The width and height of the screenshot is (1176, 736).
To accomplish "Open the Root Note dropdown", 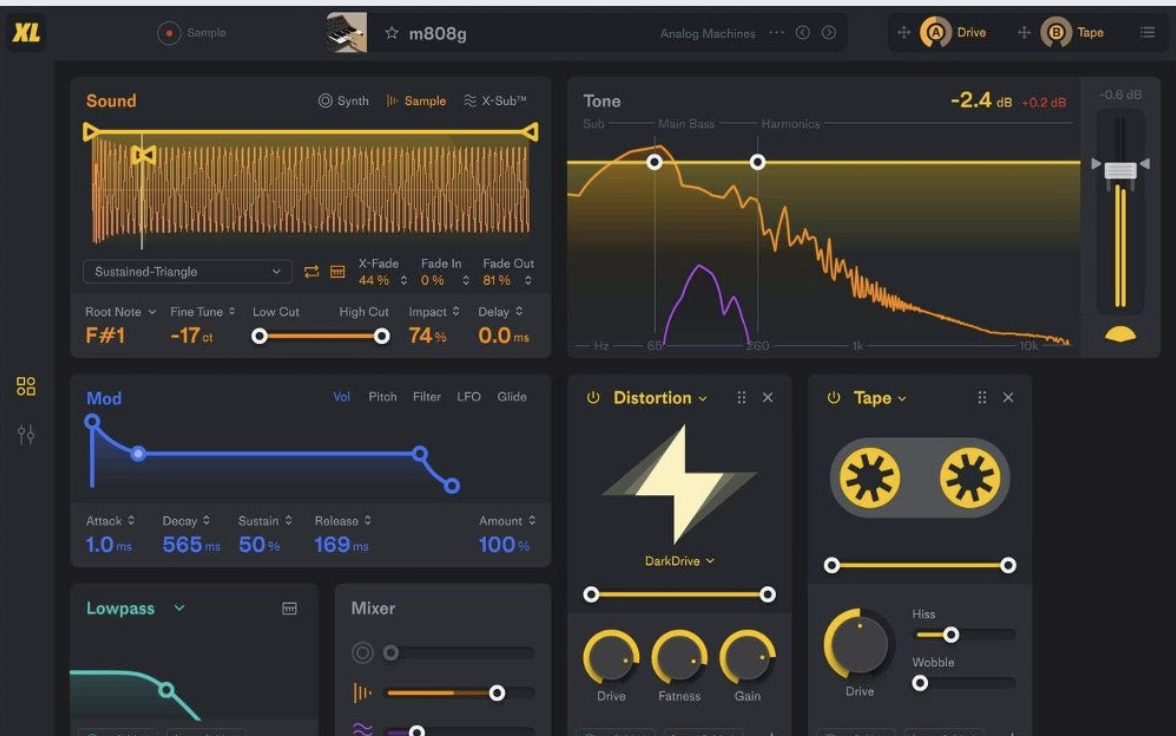I will pos(121,311).
